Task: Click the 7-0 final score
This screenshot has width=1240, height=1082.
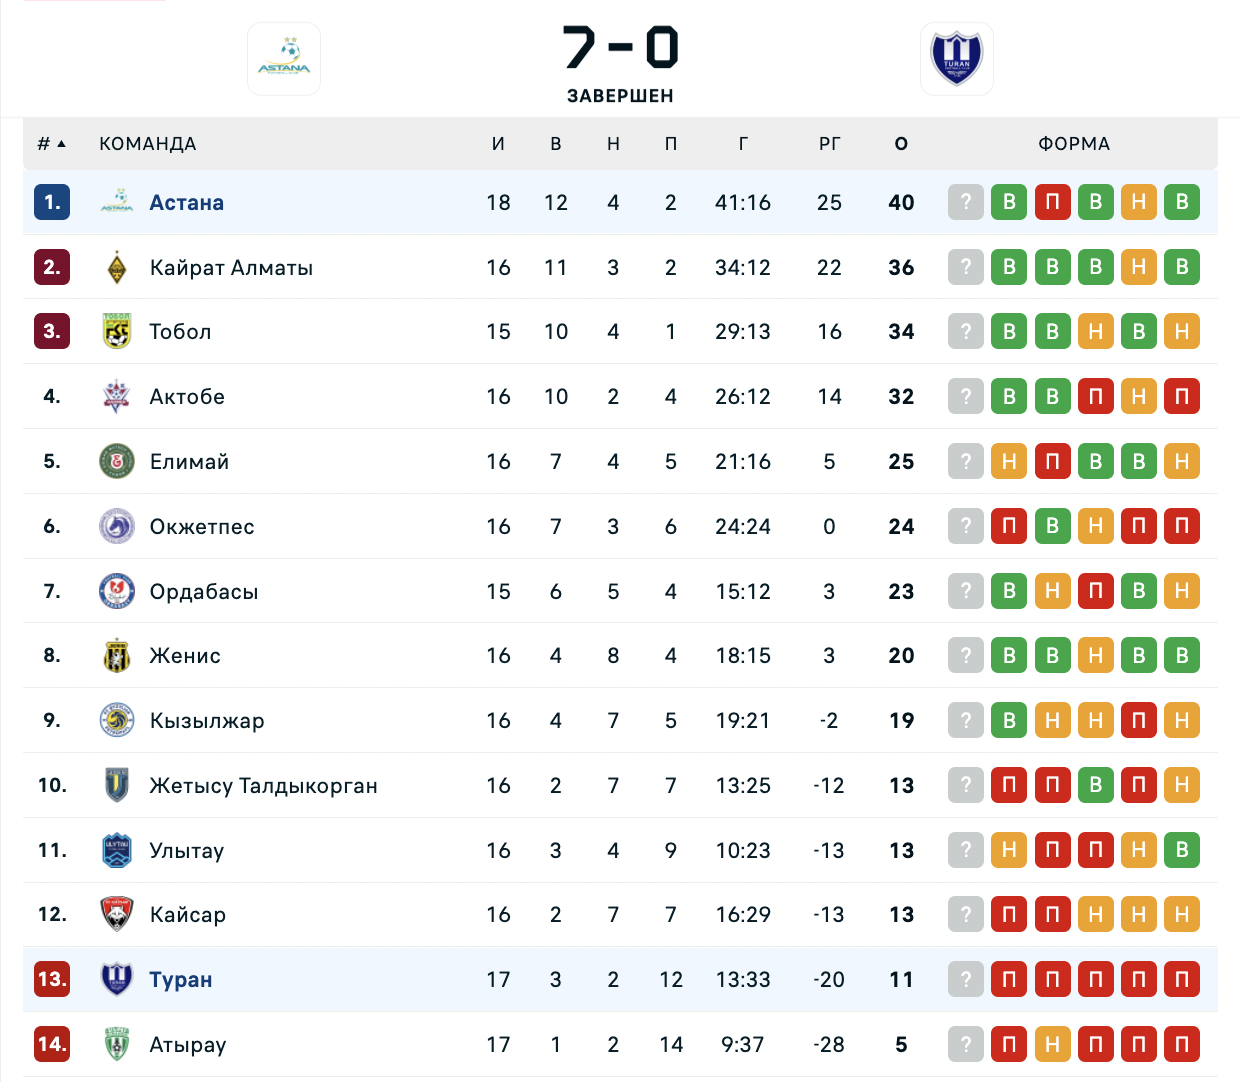Action: (x=620, y=47)
